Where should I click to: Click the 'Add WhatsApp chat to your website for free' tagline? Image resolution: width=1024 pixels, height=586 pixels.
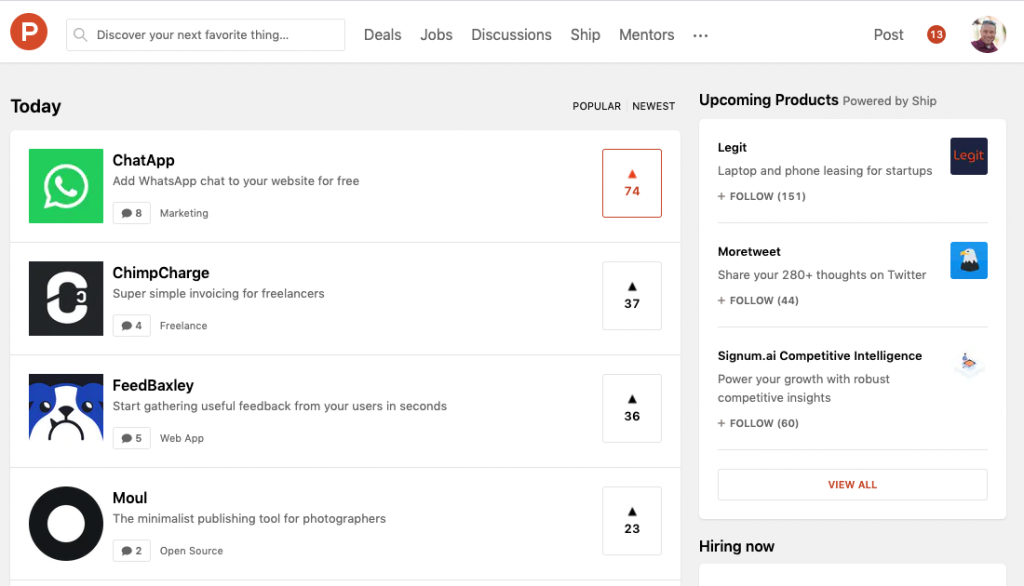point(236,181)
